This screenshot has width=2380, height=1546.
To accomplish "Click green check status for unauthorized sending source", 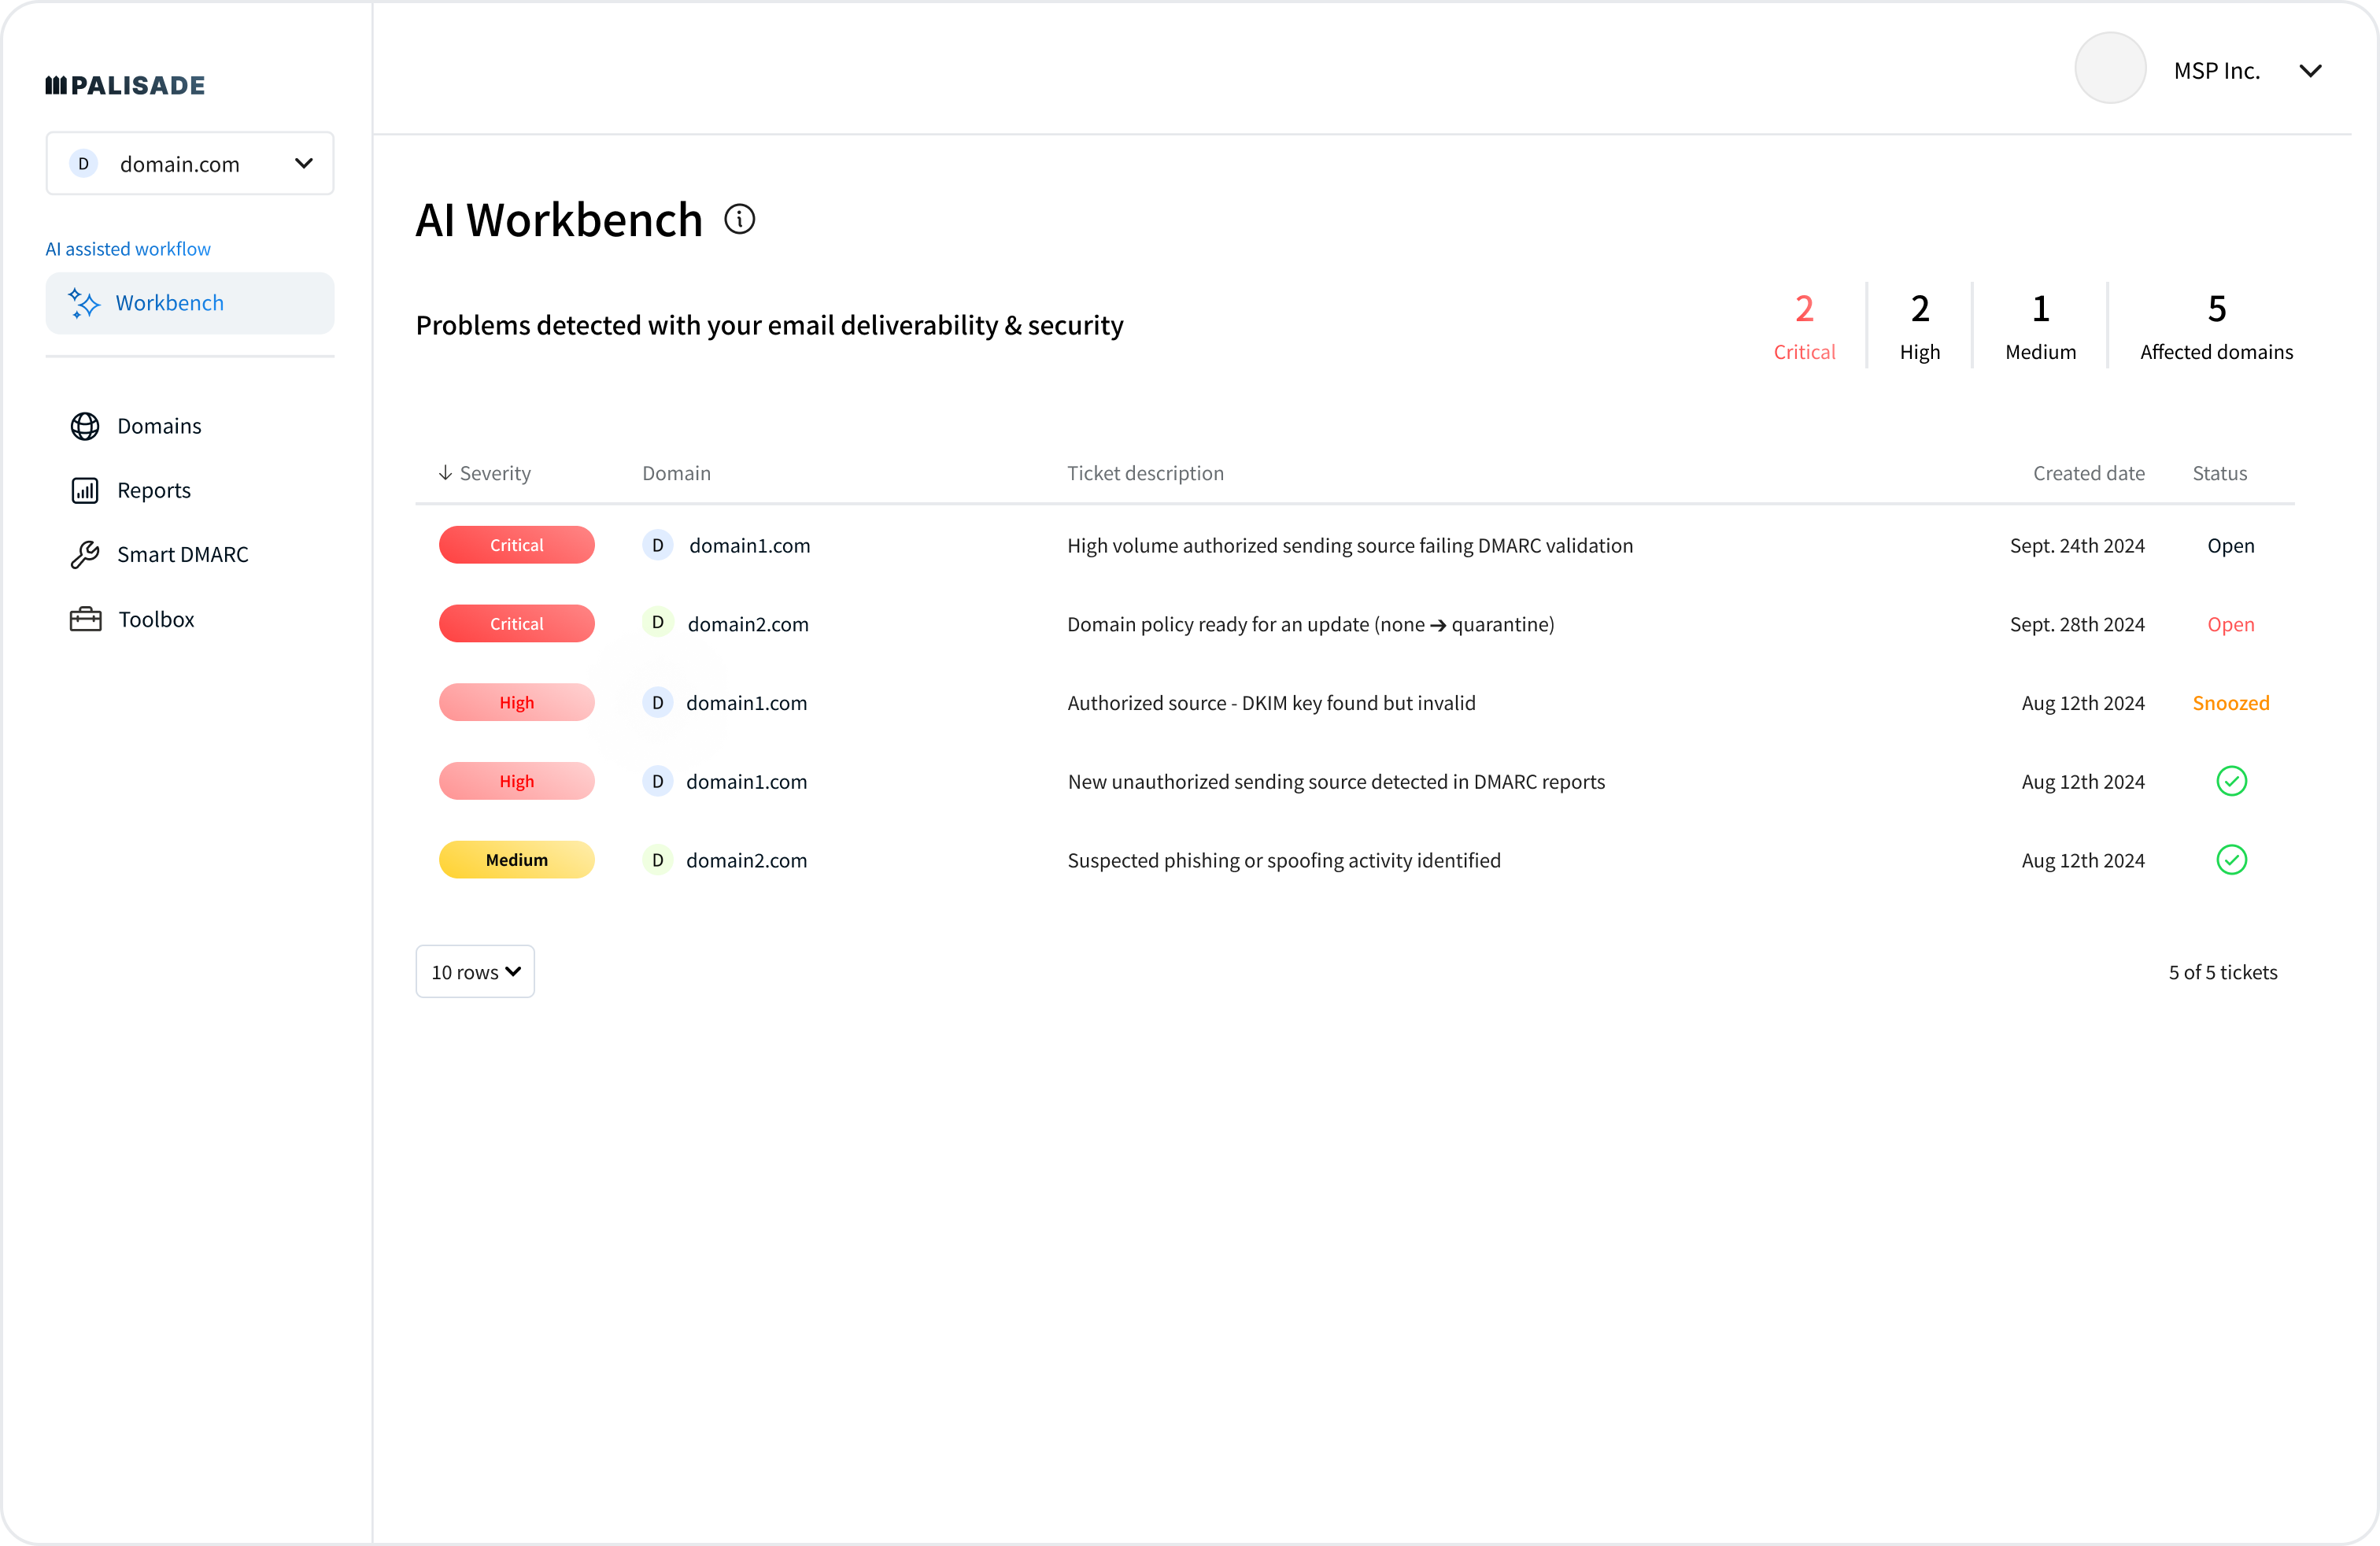I will tap(2231, 781).
